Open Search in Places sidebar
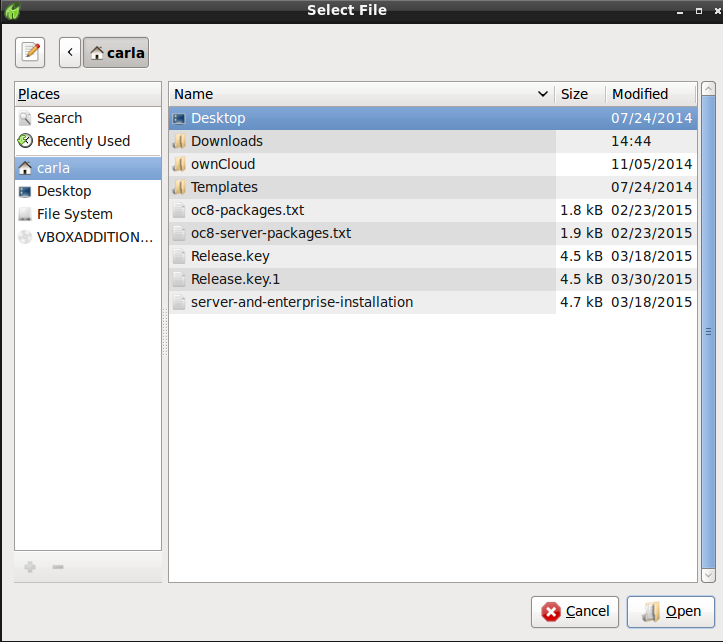Screen dimensions: 723x642 pyautogui.click(x=59, y=118)
